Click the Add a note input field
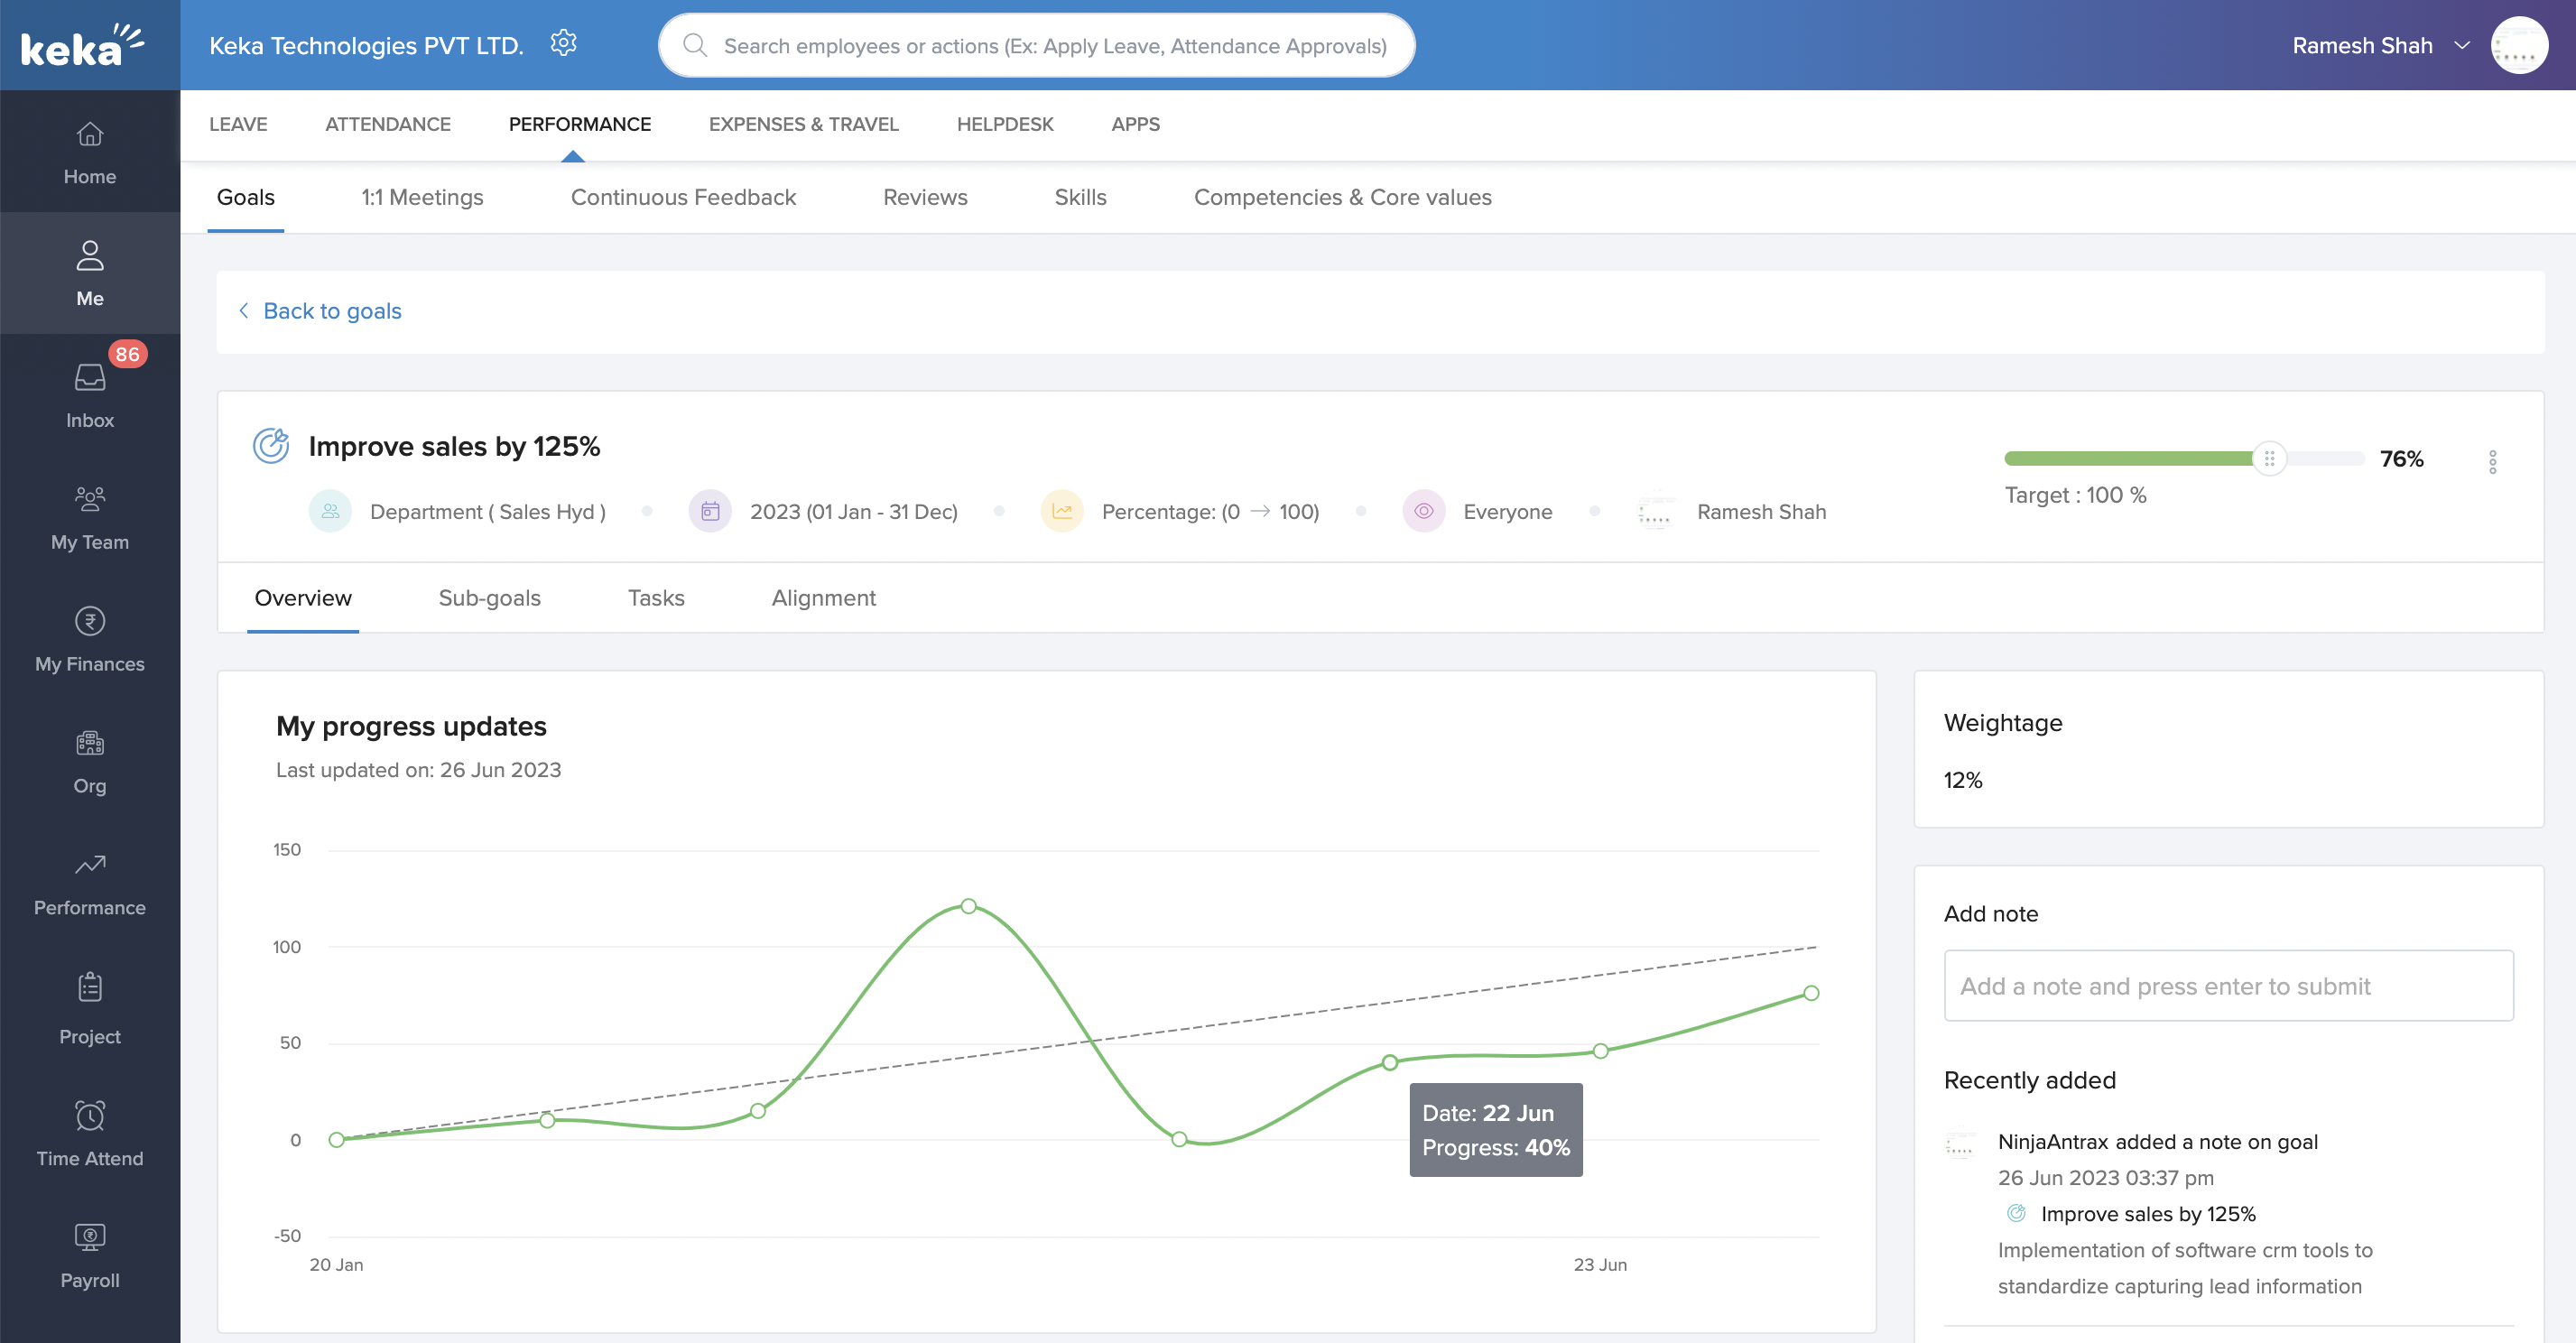Viewport: 2576px width, 1343px height. click(2228, 986)
